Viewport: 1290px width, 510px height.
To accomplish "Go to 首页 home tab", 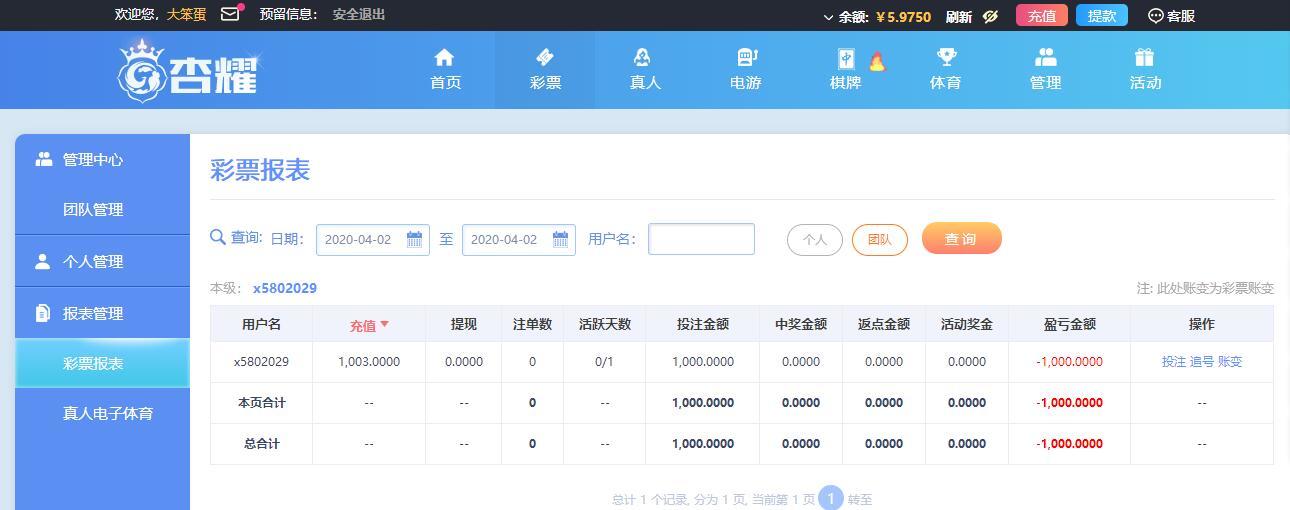I will (x=445, y=70).
